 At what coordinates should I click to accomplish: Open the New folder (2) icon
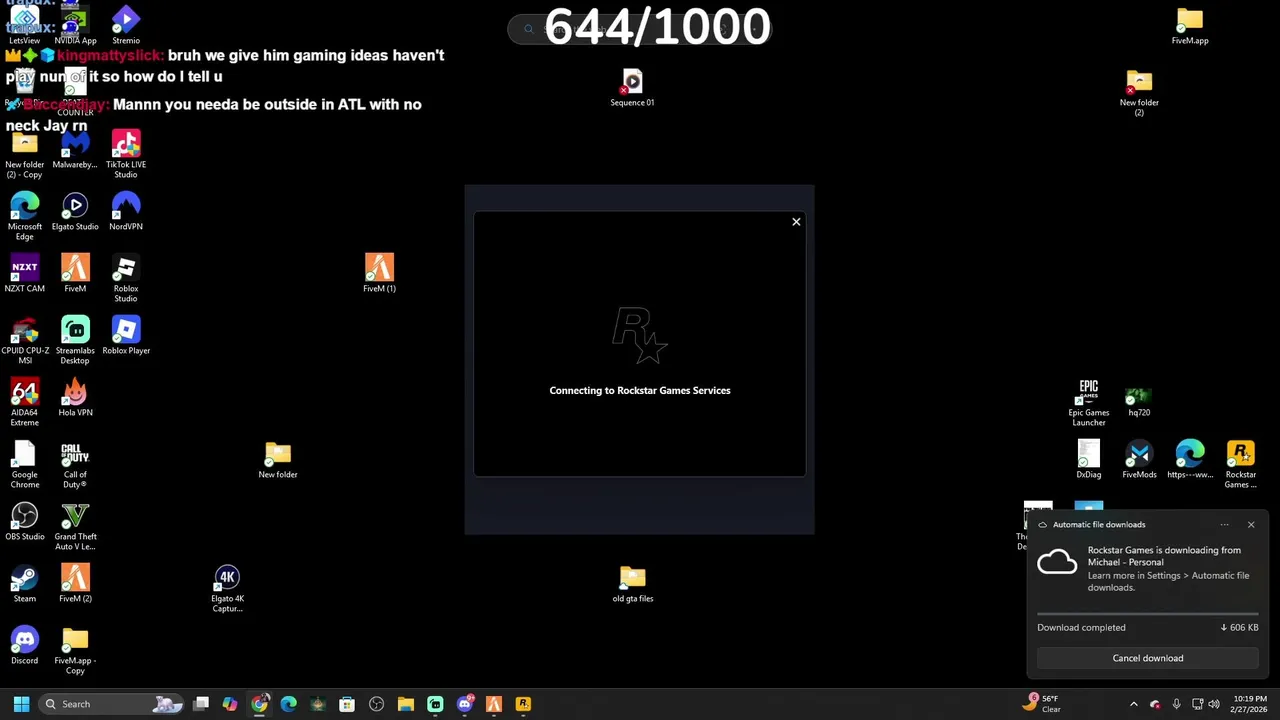coord(1139,93)
